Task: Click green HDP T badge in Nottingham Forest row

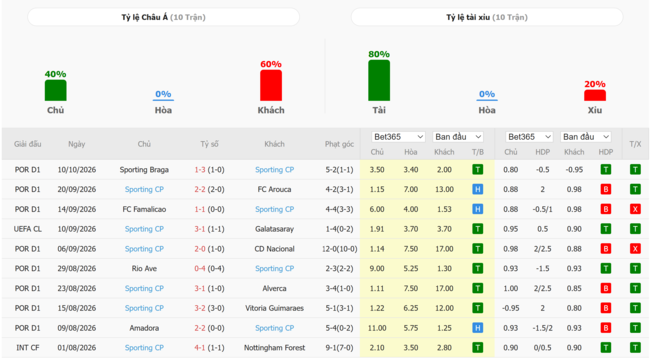Action: click(x=606, y=347)
